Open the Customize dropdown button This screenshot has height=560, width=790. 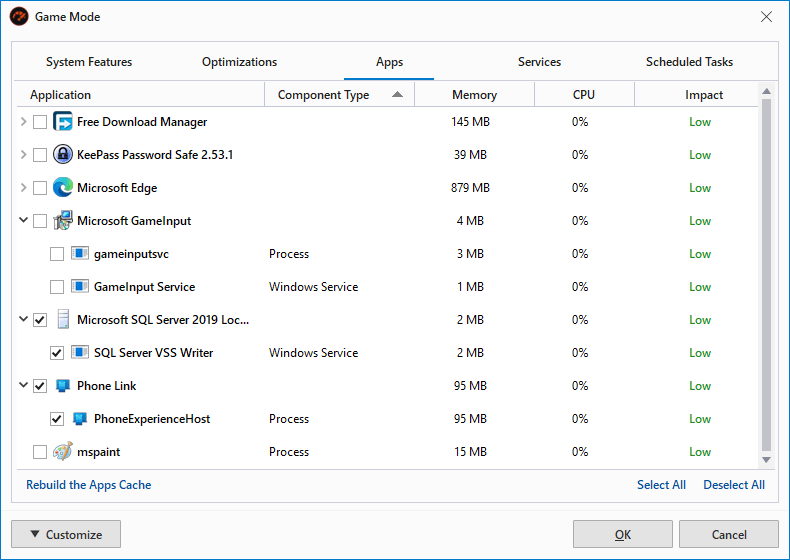click(66, 534)
